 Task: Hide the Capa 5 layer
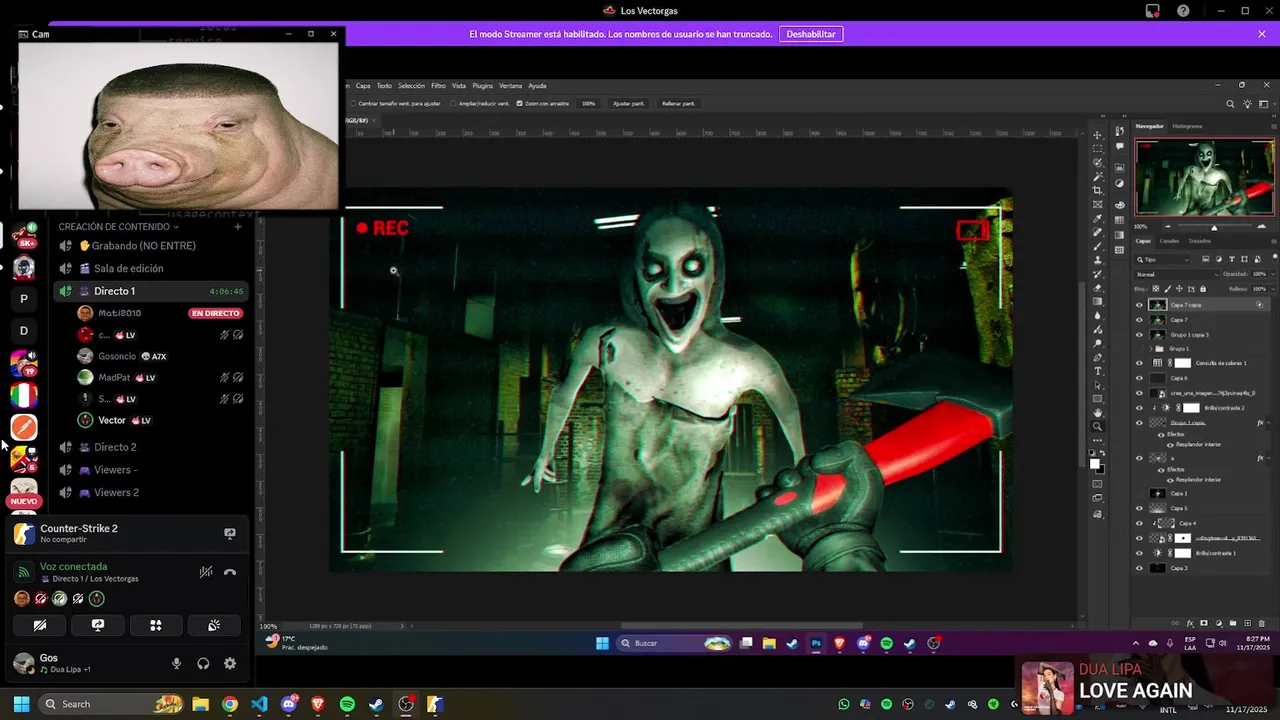coord(1139,508)
